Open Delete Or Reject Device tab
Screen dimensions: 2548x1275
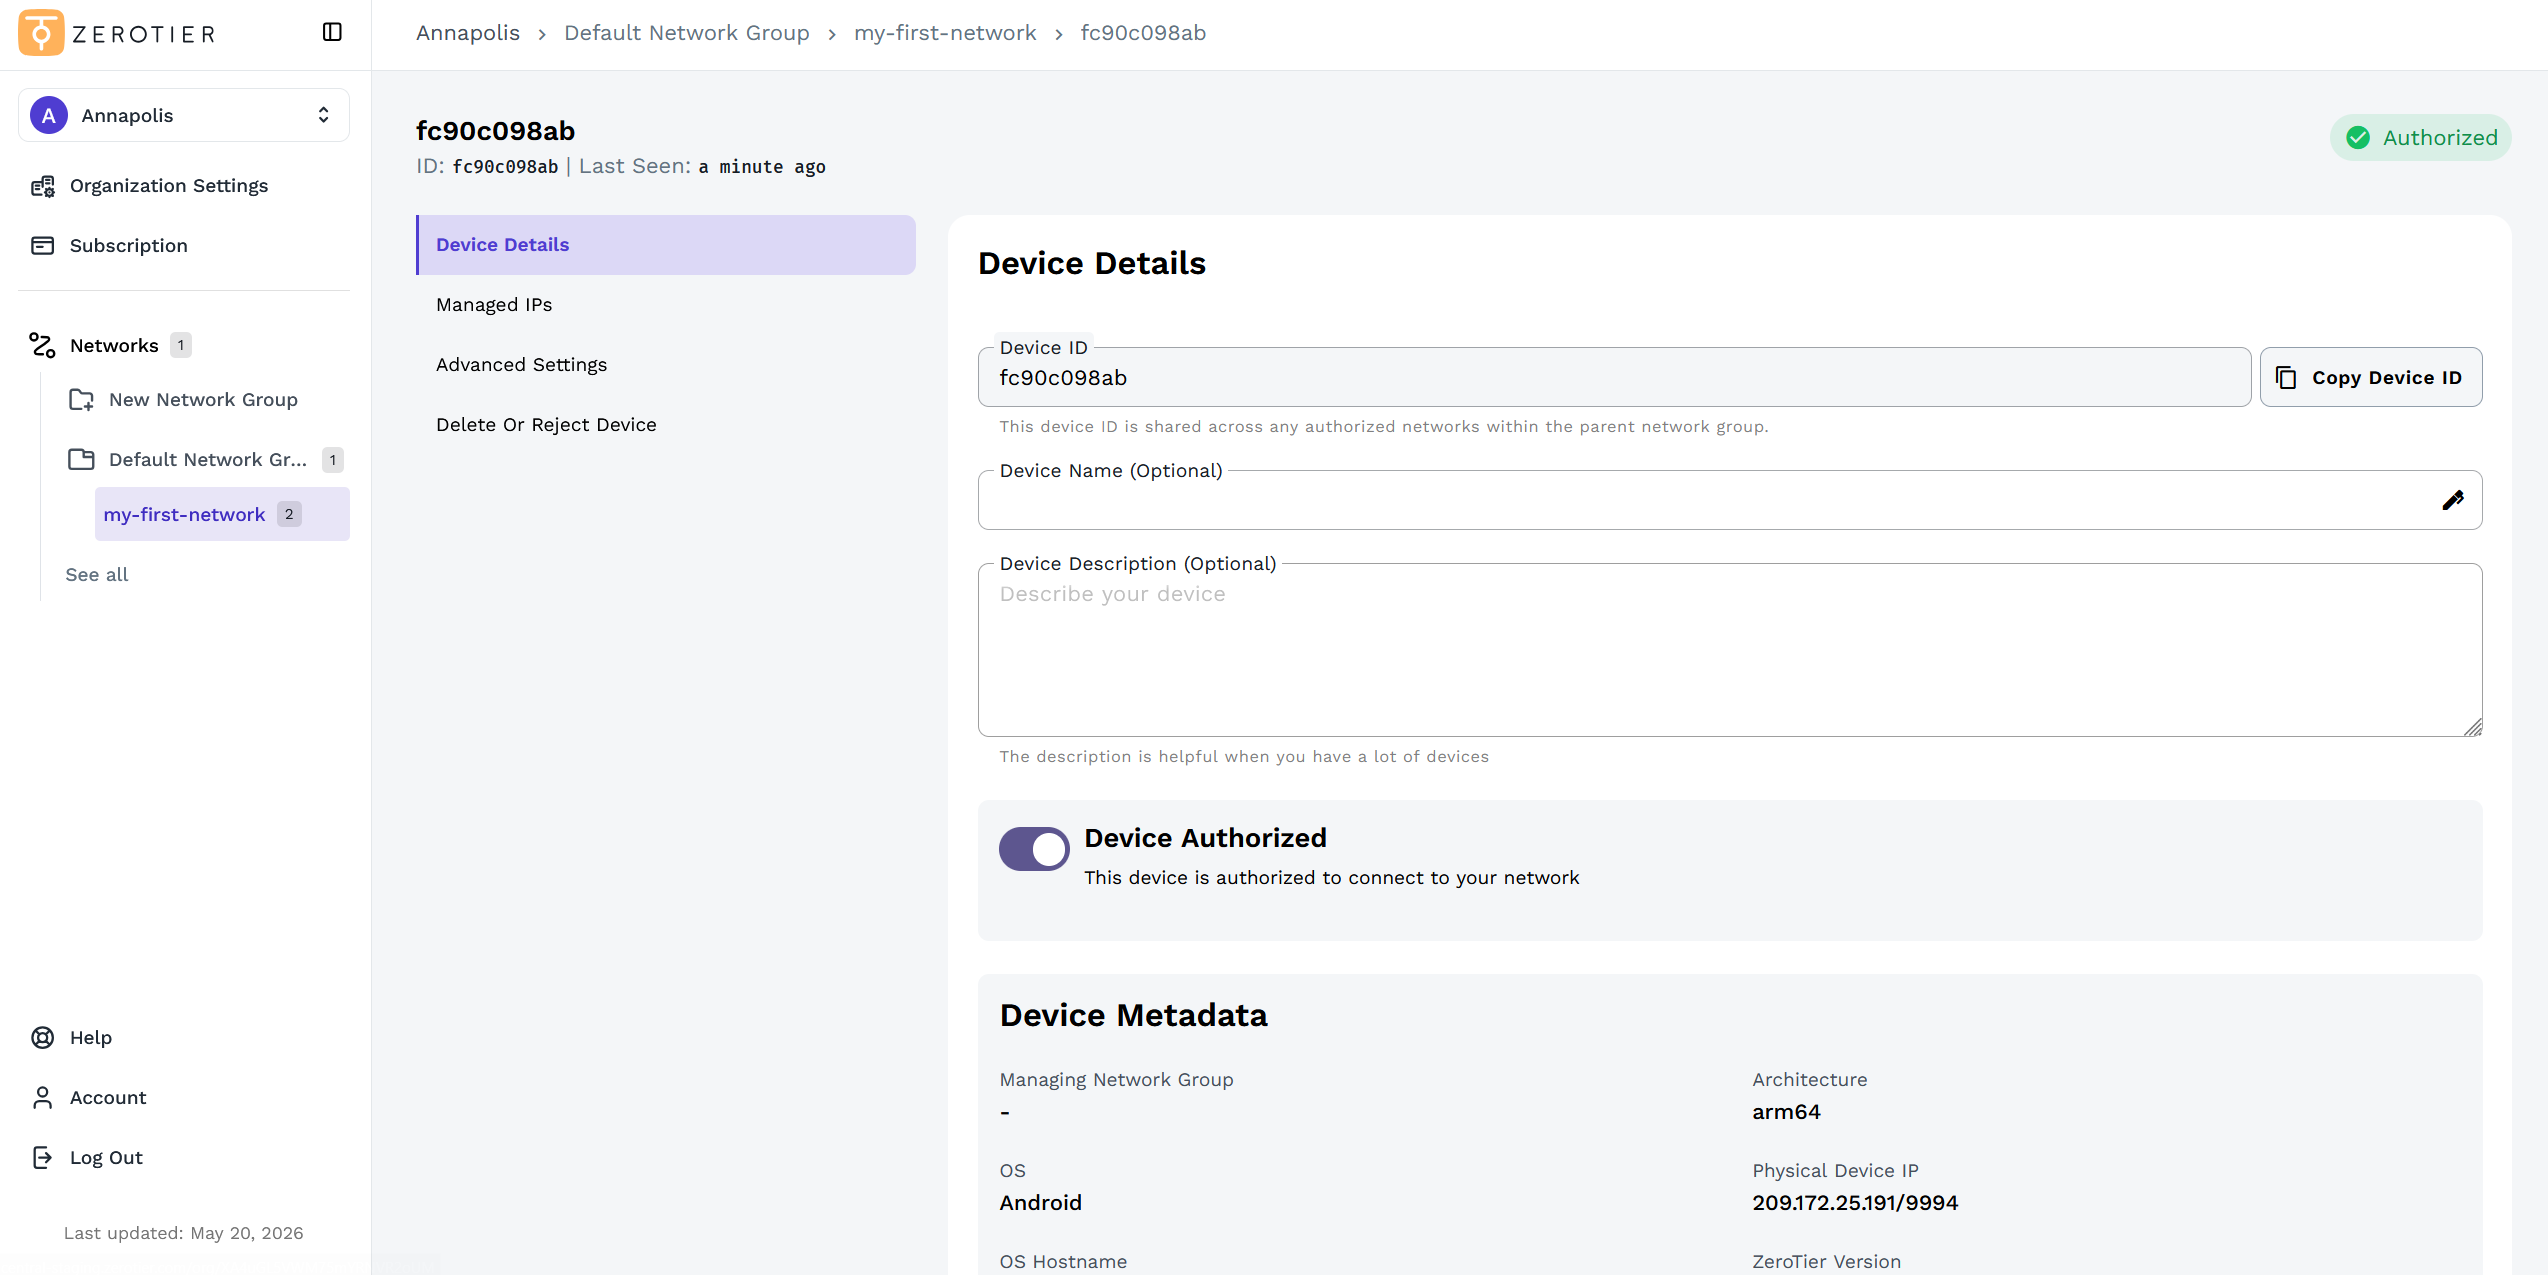(x=666, y=425)
